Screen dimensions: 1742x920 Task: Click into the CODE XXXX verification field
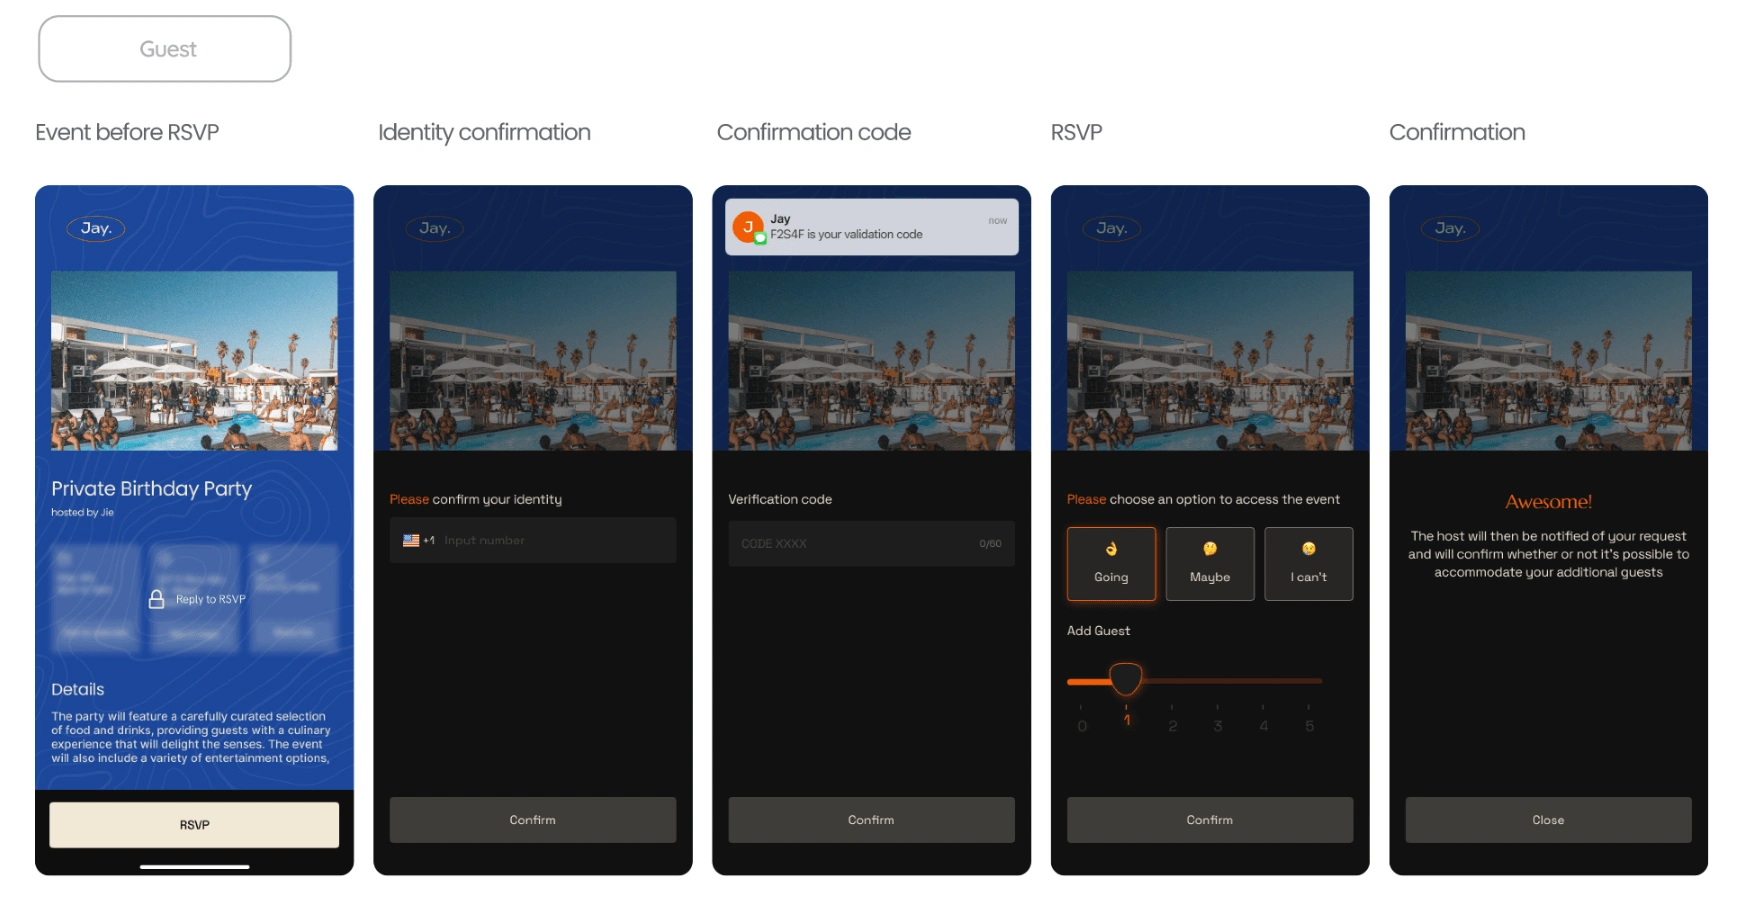[871, 543]
